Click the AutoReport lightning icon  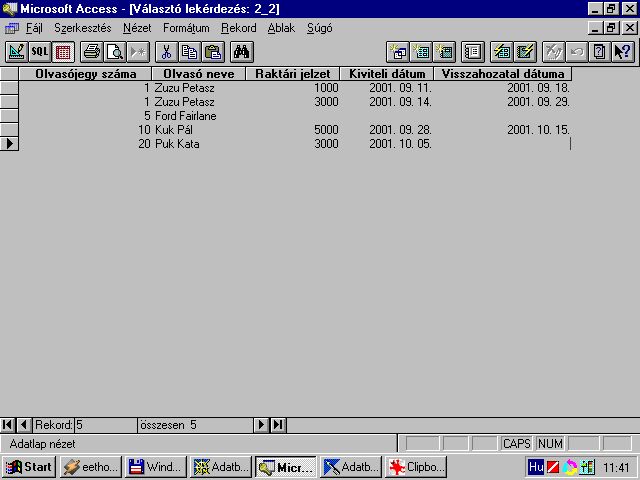[525, 52]
